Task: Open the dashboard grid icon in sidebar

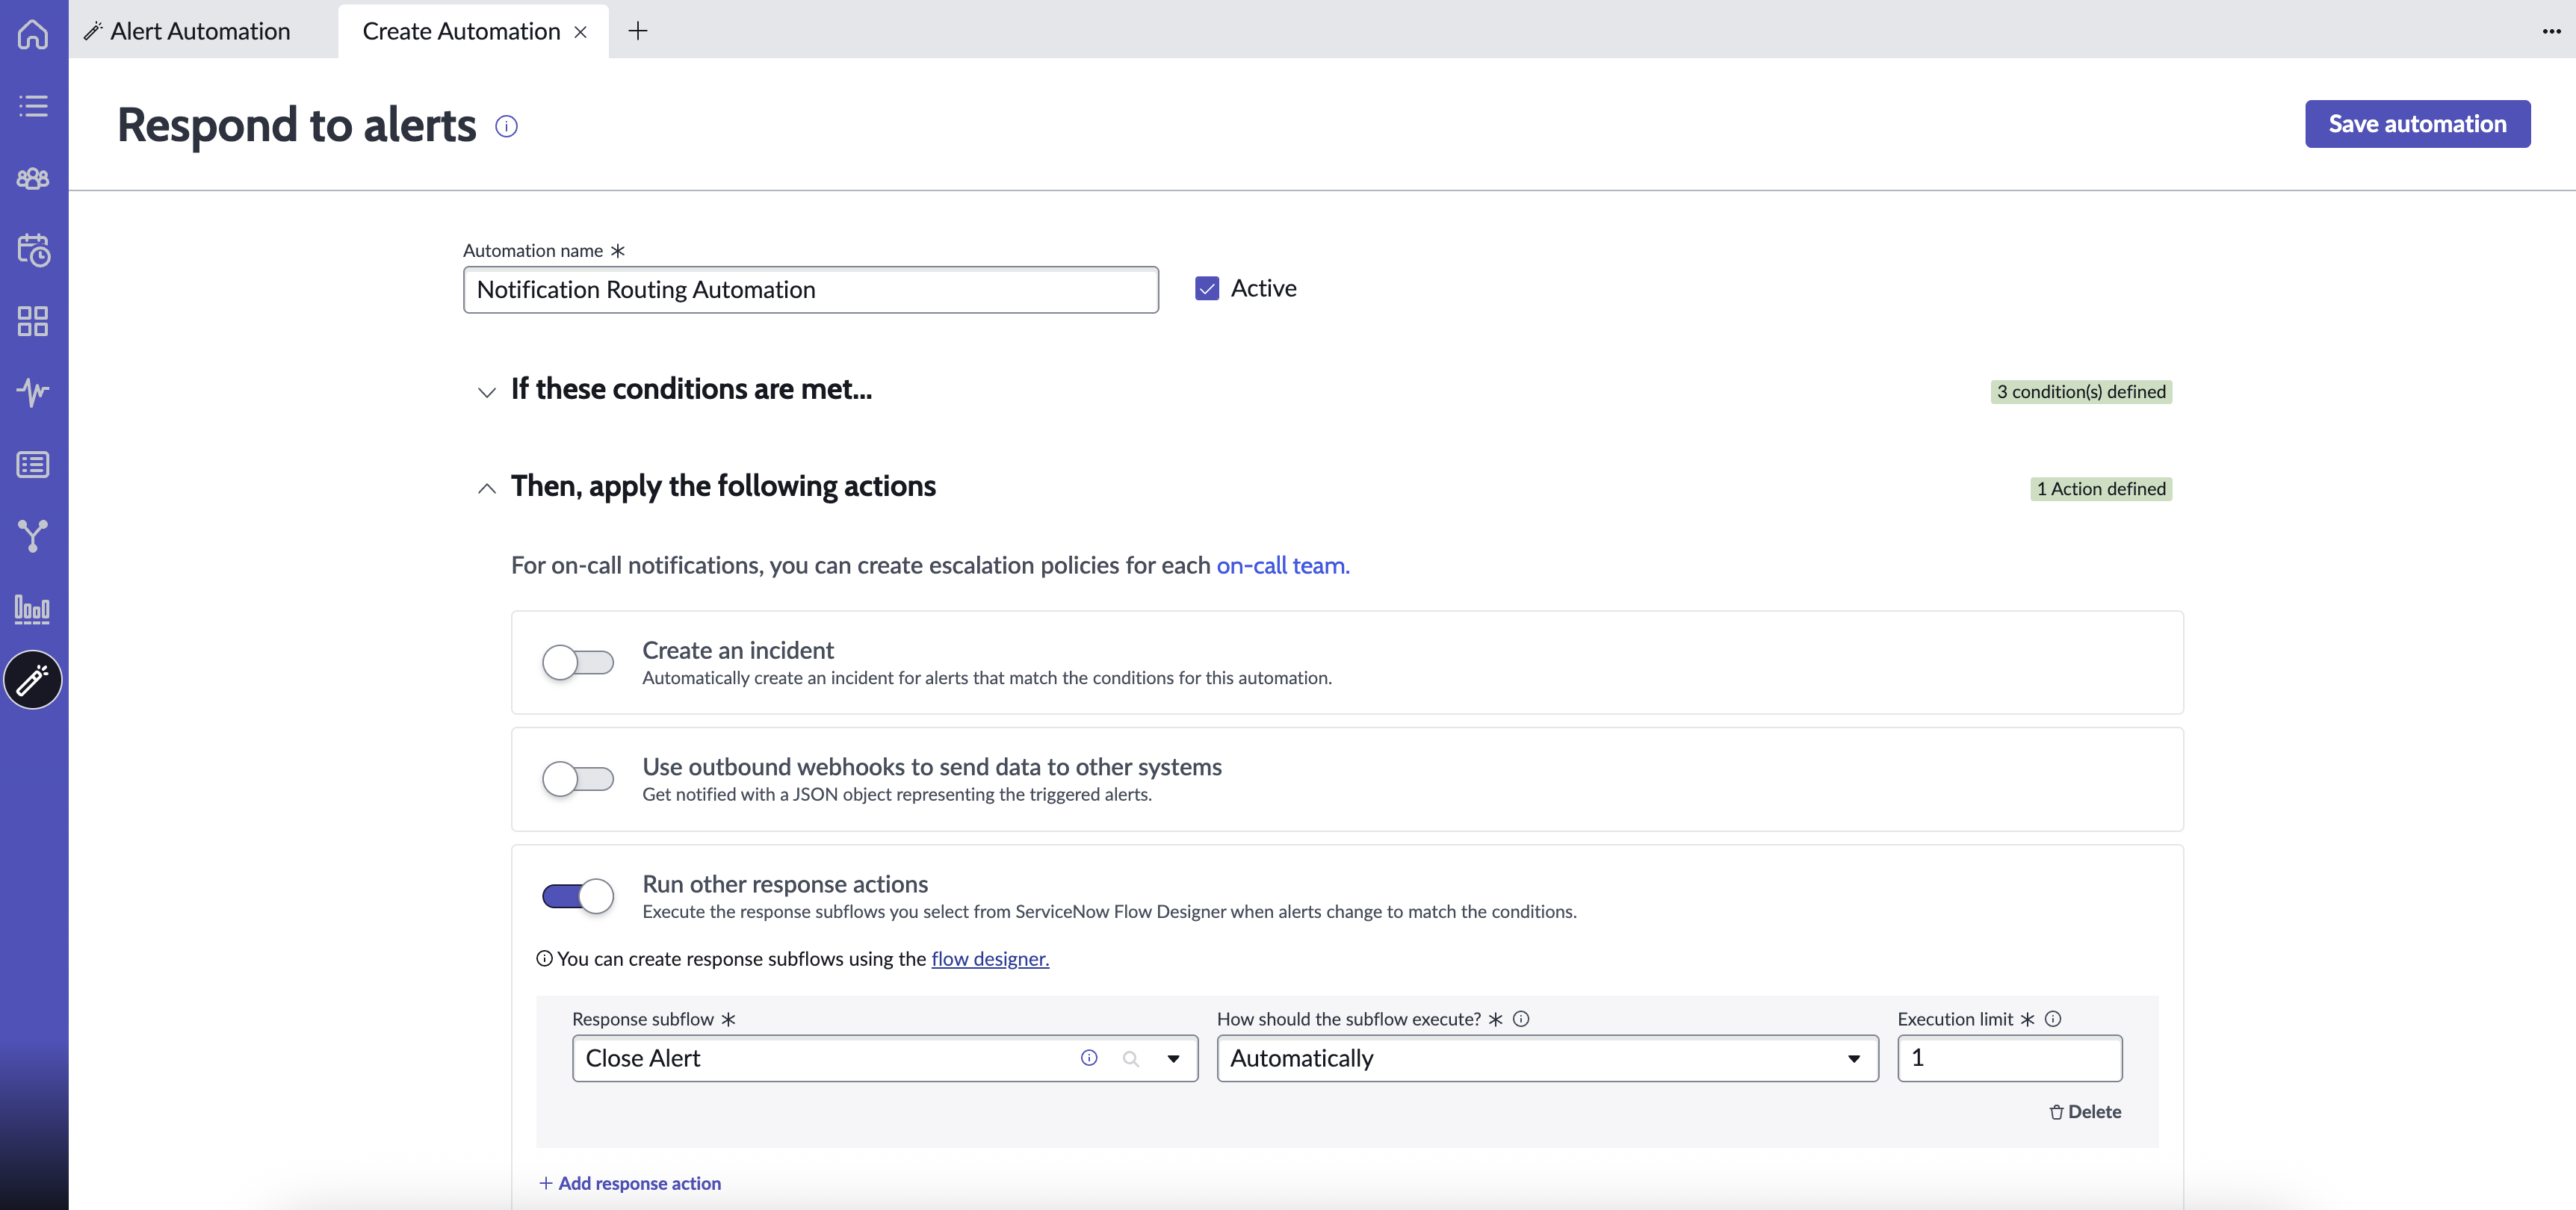Action: pyautogui.click(x=33, y=321)
